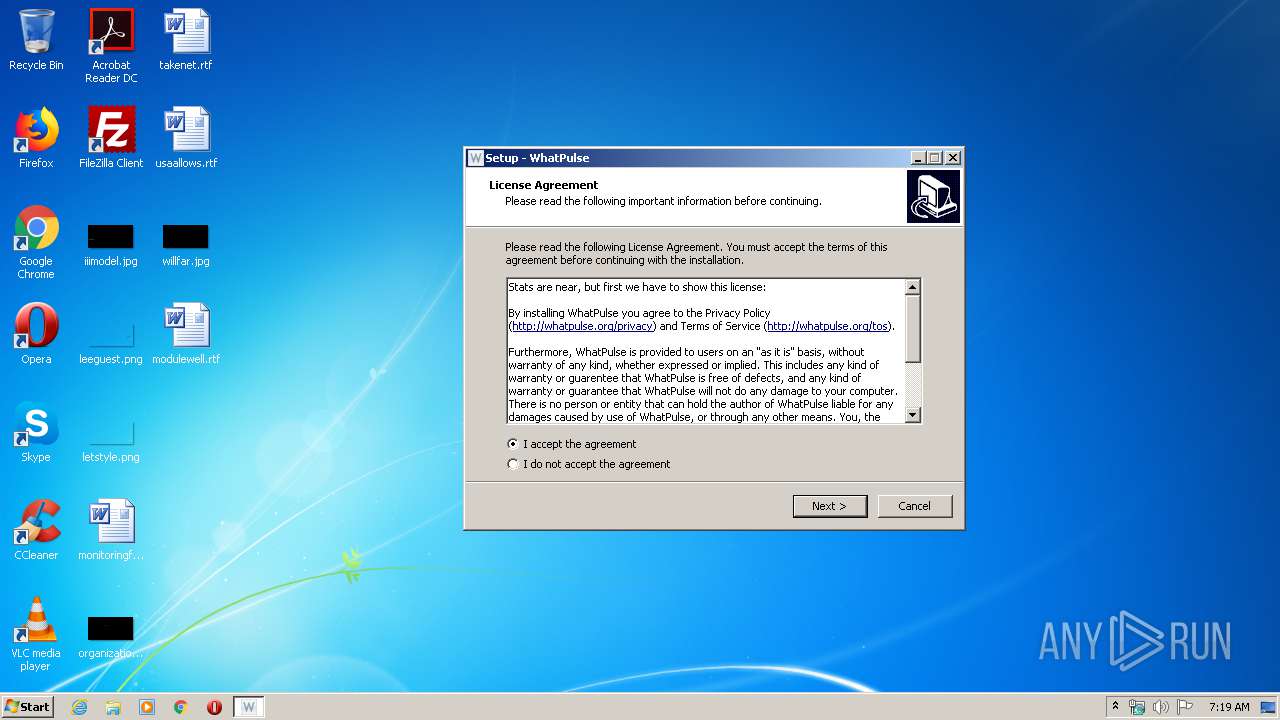Launch Acrobat Reader DC shortcut

(111, 46)
